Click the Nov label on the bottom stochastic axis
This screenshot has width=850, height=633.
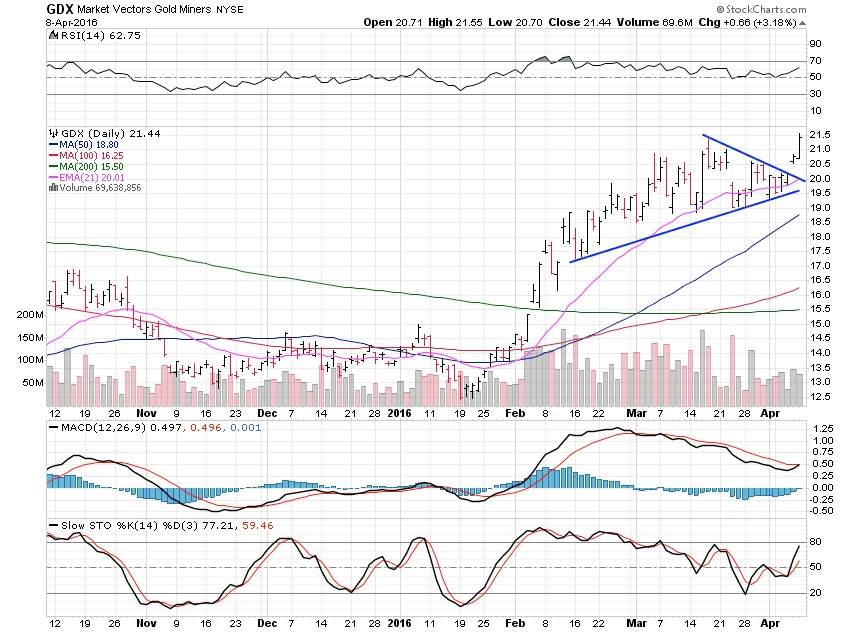pos(146,623)
